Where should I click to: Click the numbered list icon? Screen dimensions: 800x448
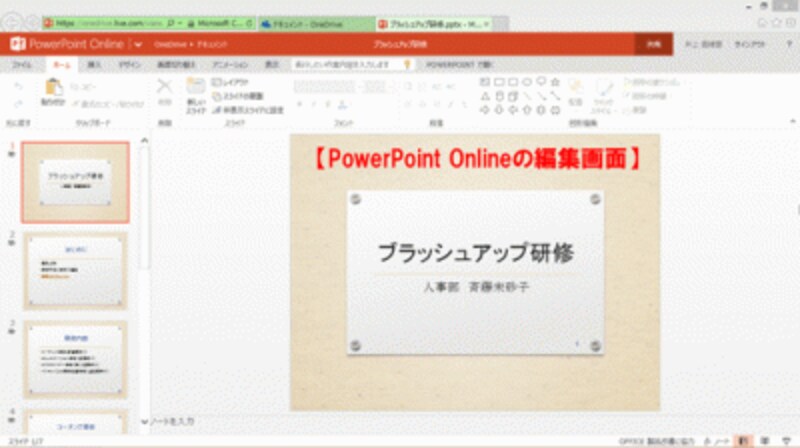[x=422, y=87]
